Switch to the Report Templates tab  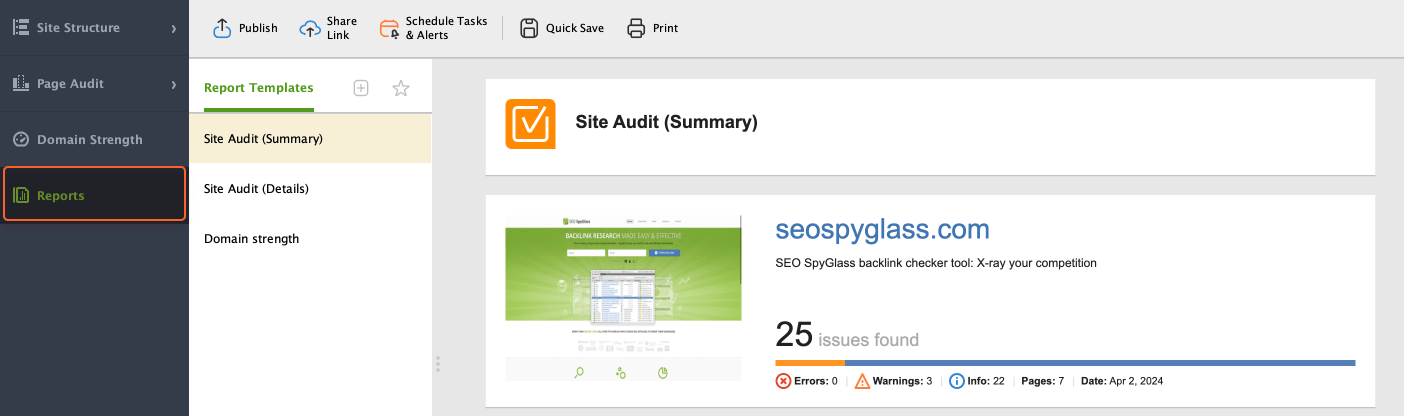coord(259,88)
